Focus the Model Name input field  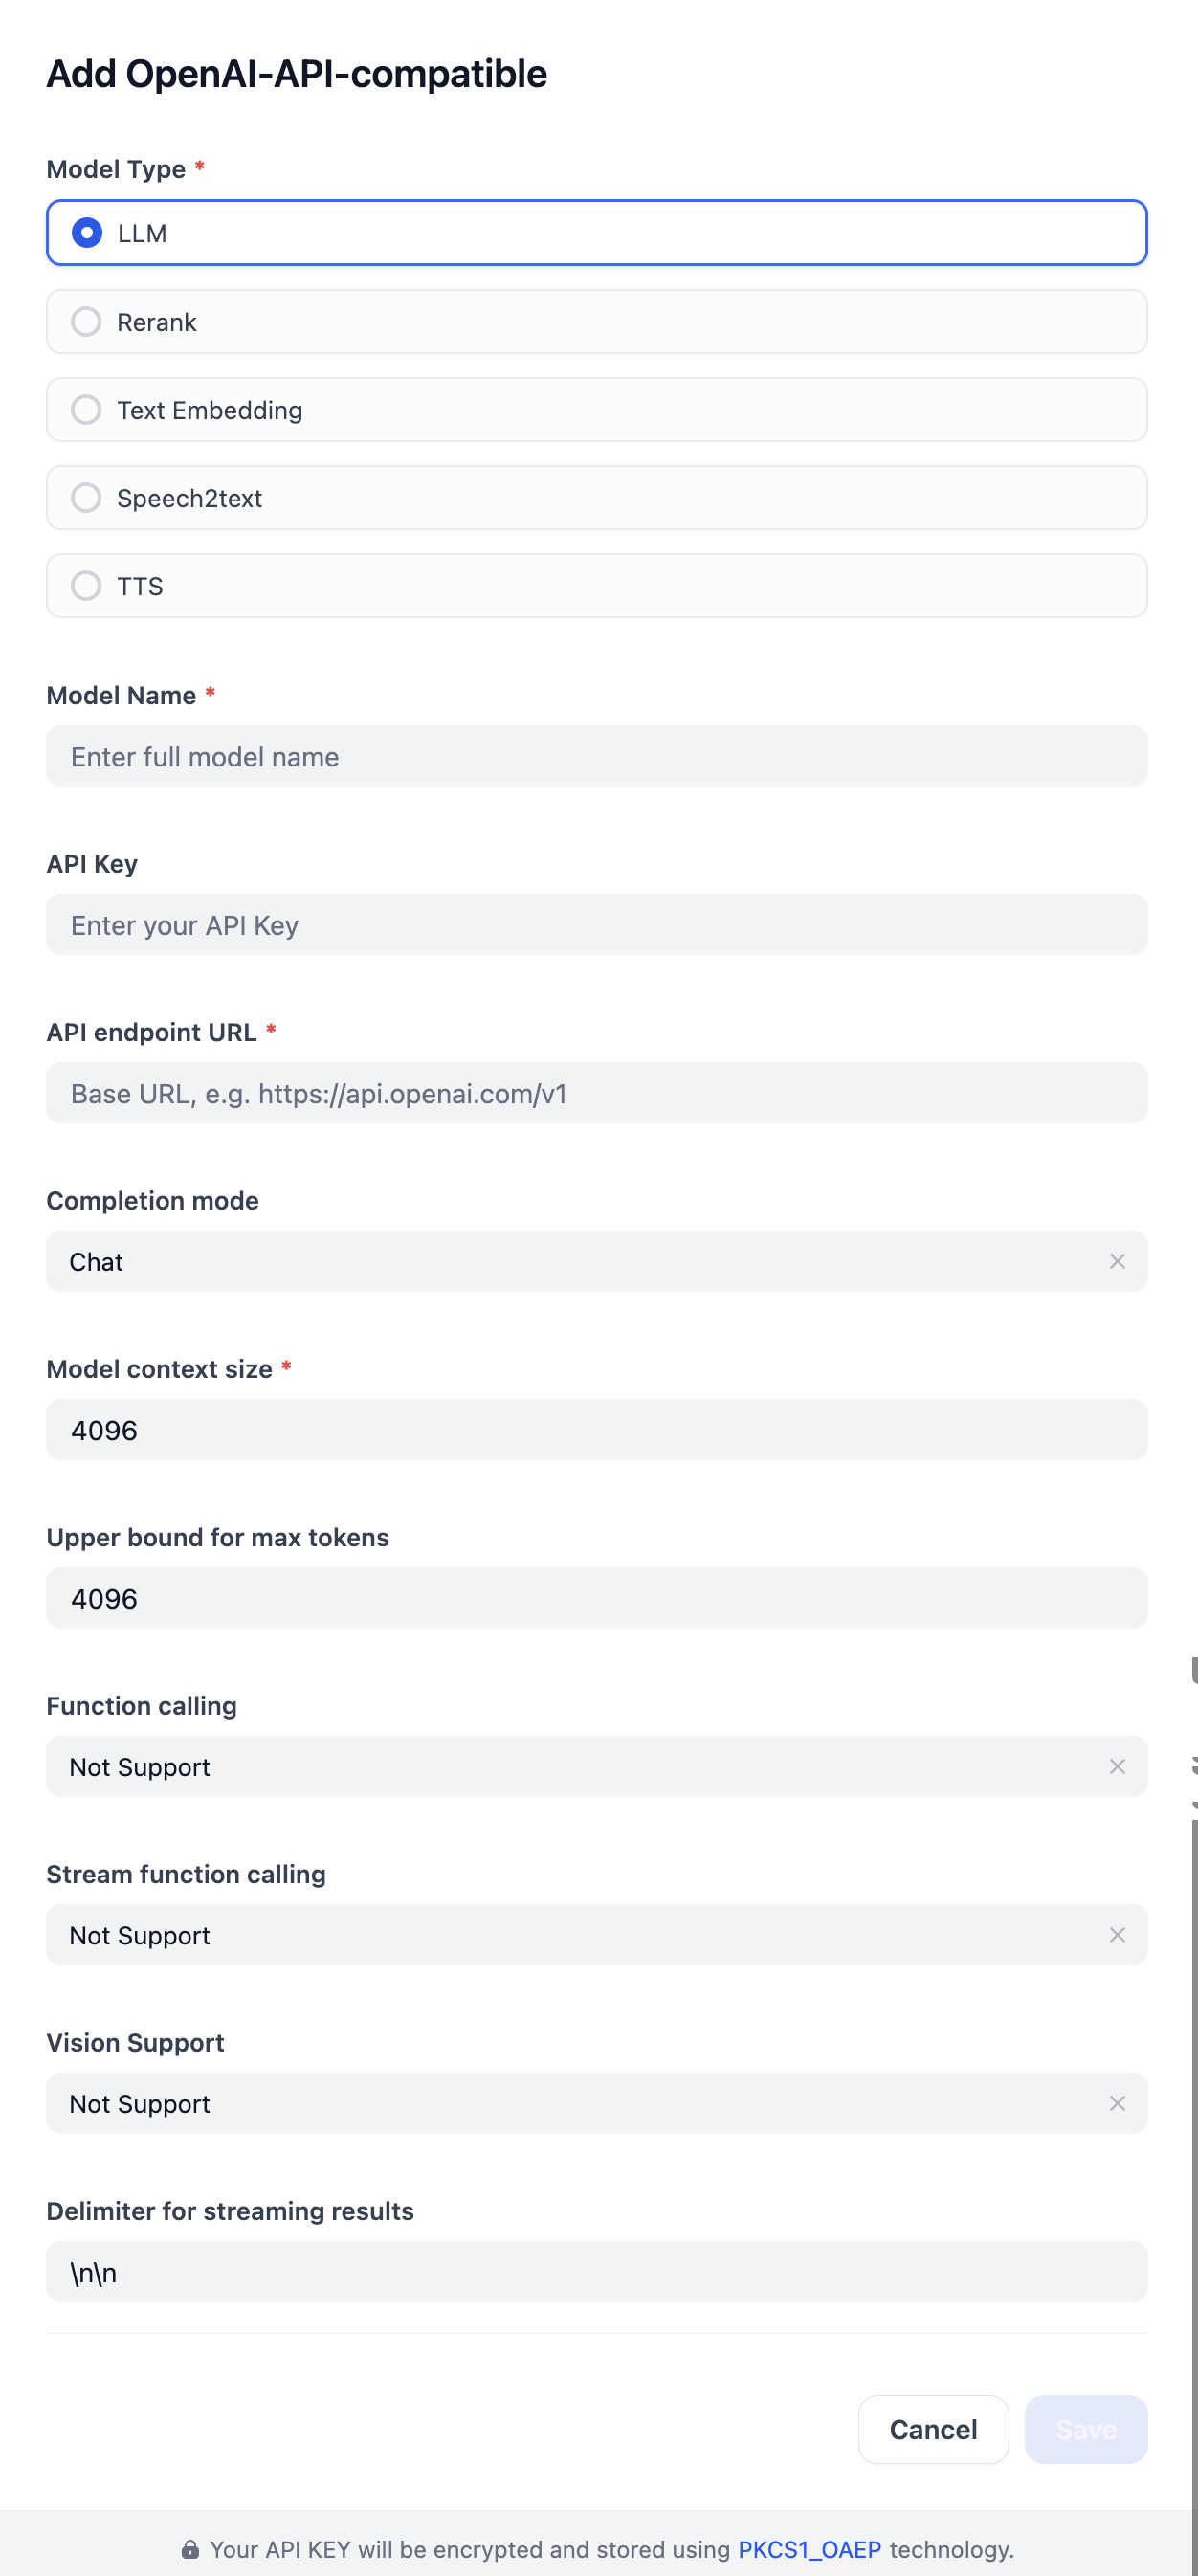596,757
